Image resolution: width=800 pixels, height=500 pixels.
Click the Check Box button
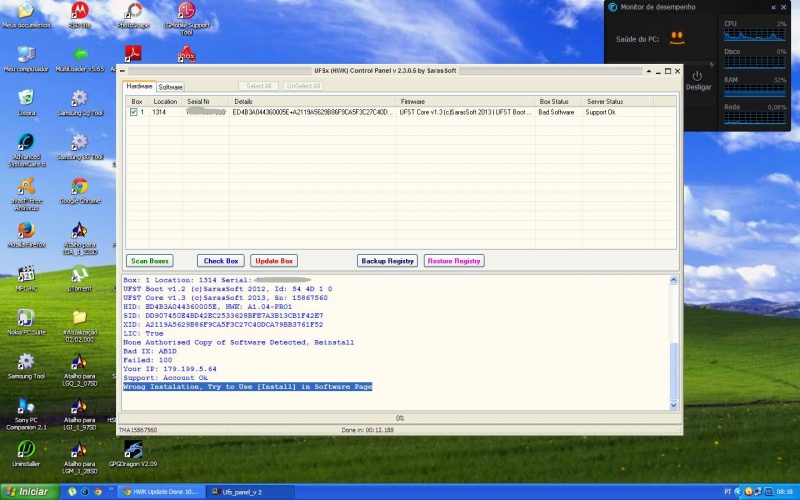221,261
